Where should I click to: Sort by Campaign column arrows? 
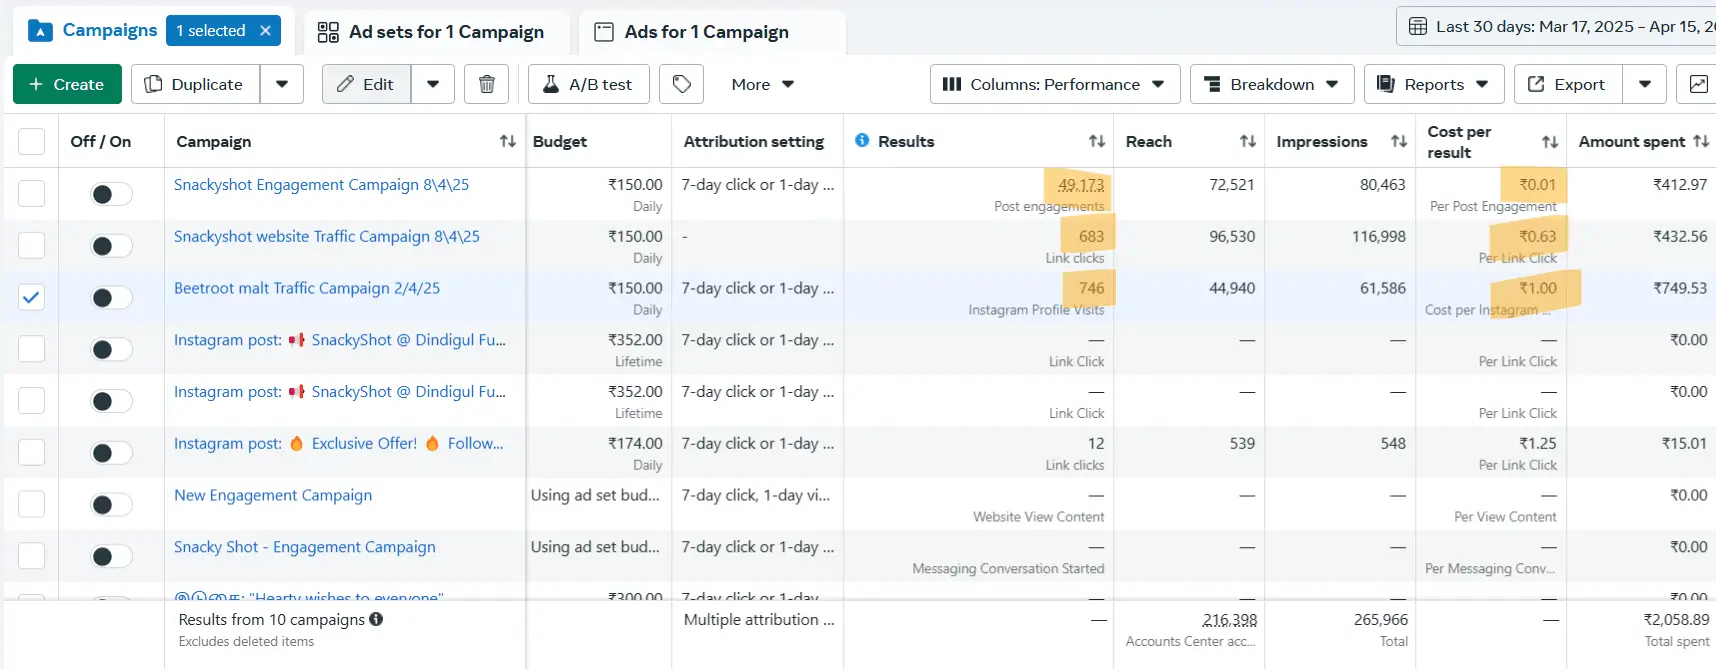click(x=508, y=142)
